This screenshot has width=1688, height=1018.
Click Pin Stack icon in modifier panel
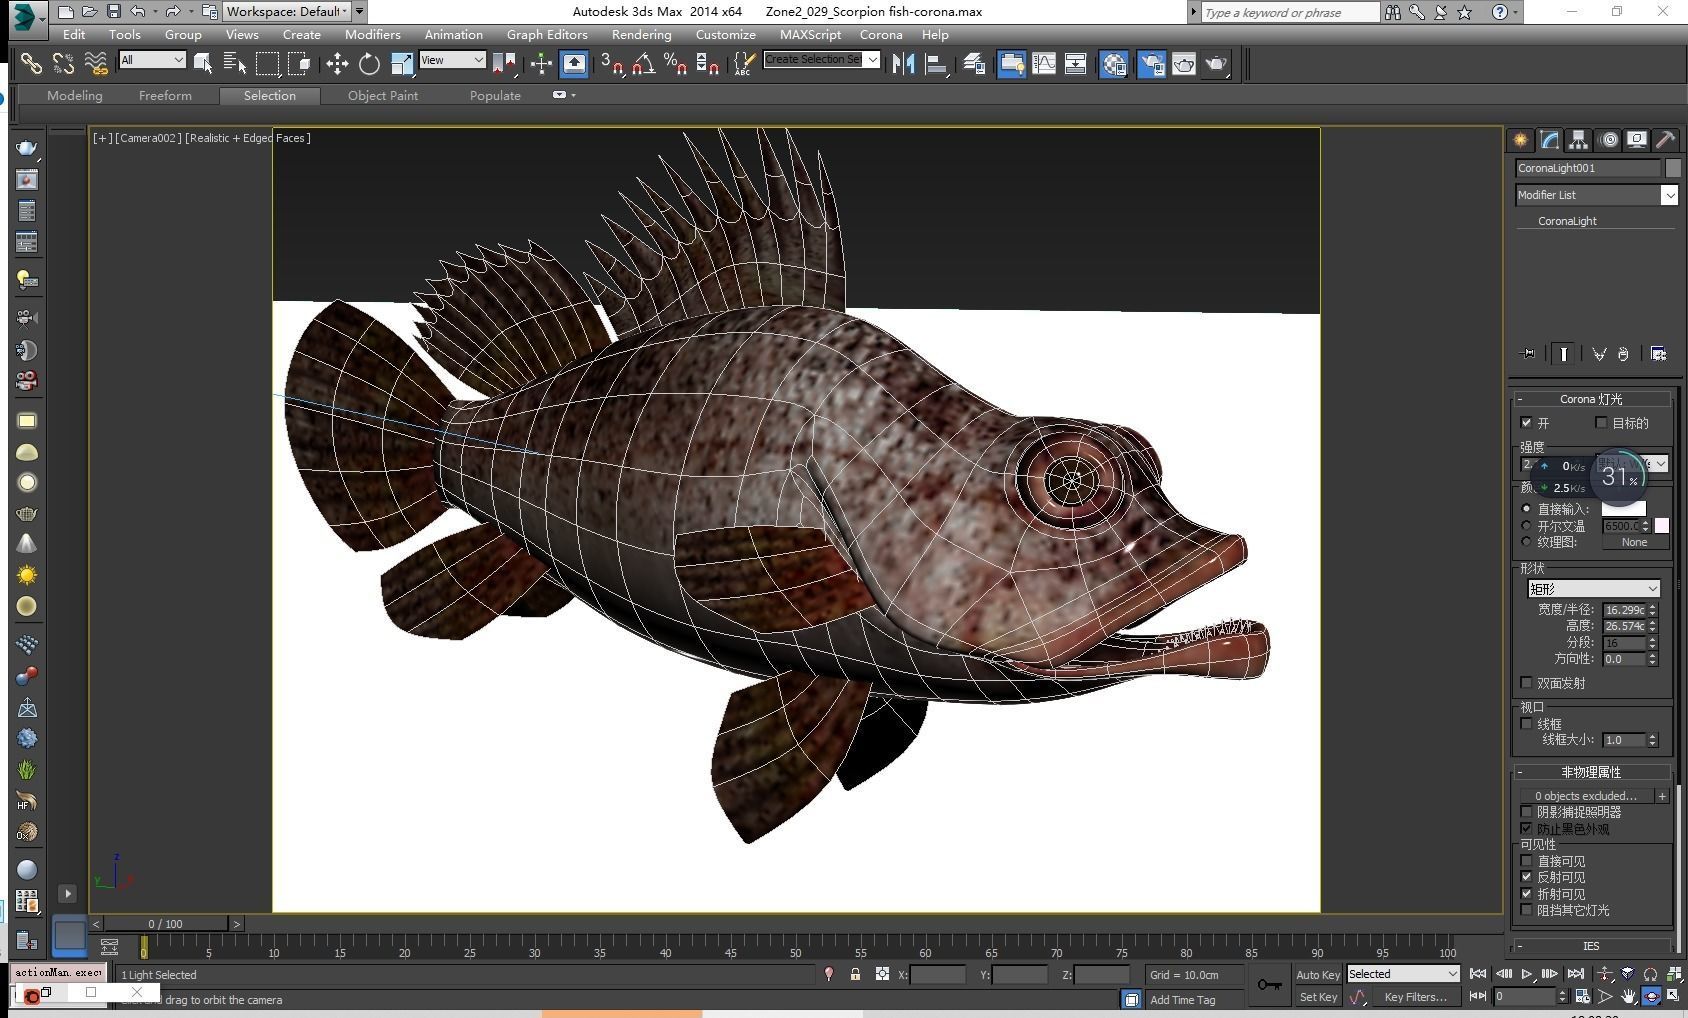point(1528,354)
